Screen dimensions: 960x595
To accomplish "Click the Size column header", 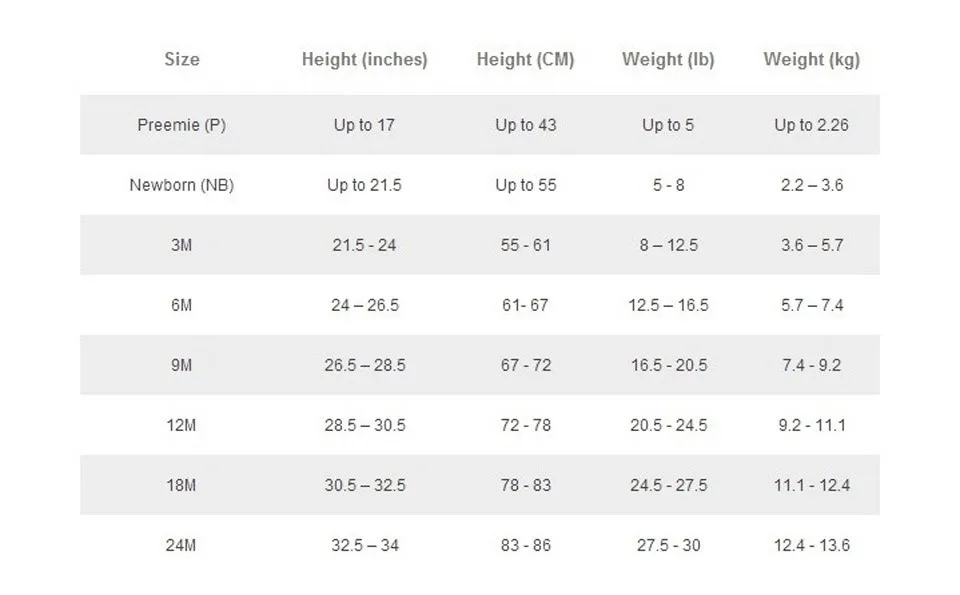I will 182,59.
